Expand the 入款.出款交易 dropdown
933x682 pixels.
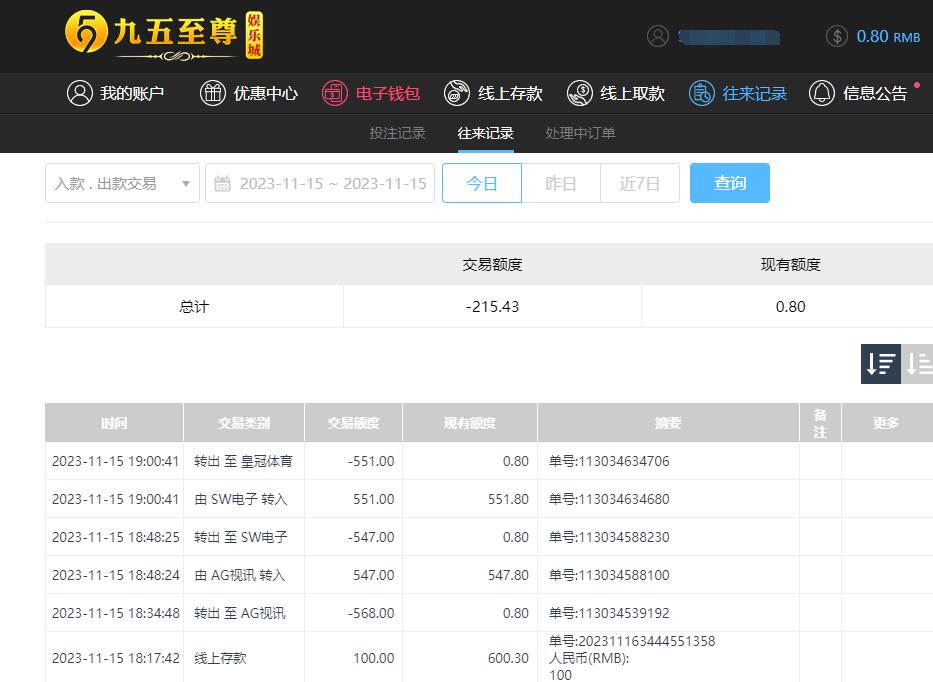122,183
